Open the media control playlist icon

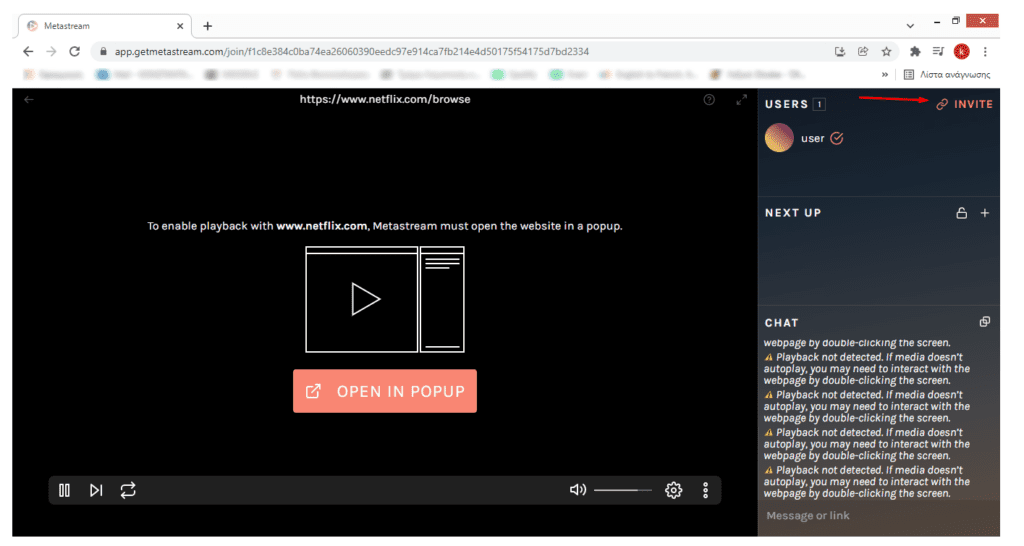pos(938,52)
